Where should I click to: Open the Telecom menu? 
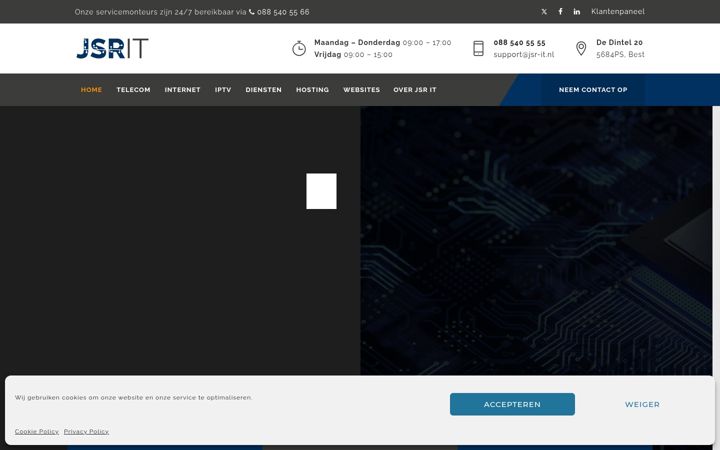(133, 90)
